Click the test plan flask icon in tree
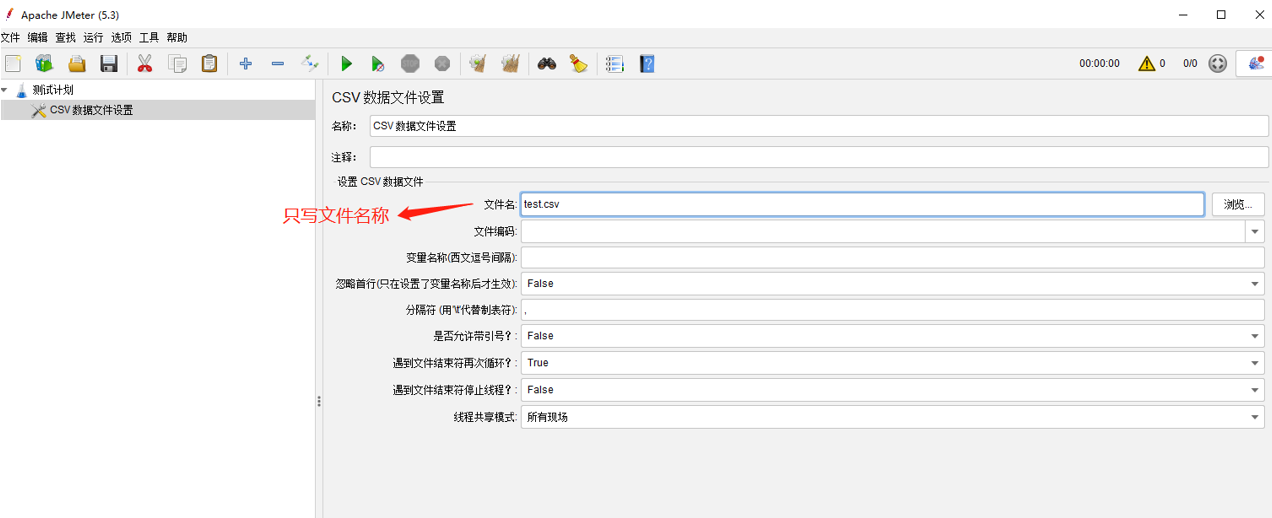Image resolution: width=1272 pixels, height=518 pixels. pyautogui.click(x=22, y=90)
